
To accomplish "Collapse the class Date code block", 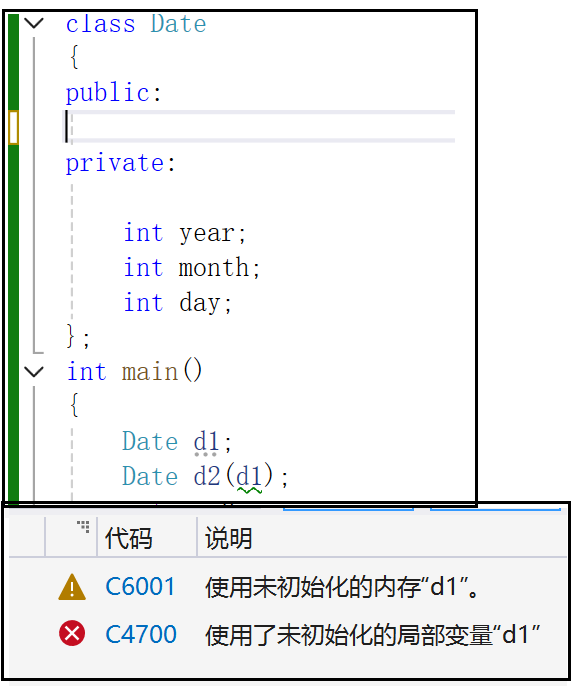I will 34,23.
